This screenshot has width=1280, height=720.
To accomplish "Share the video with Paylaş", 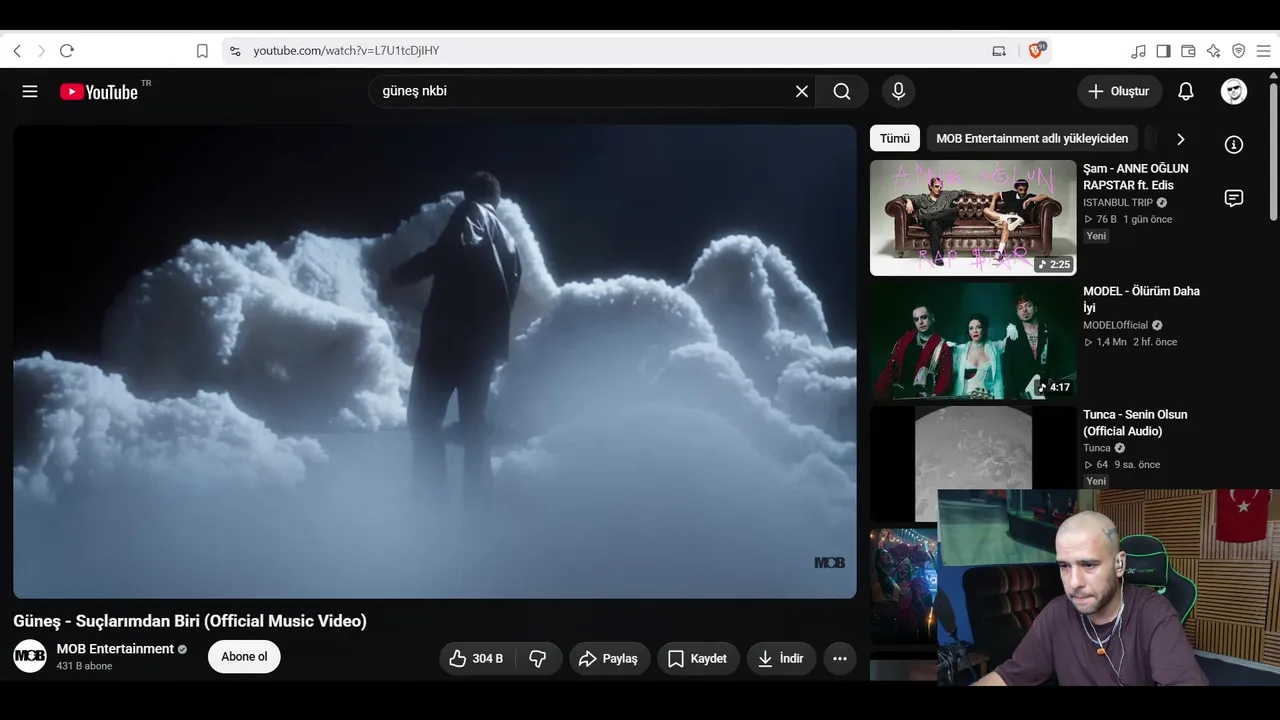I will click(x=610, y=658).
